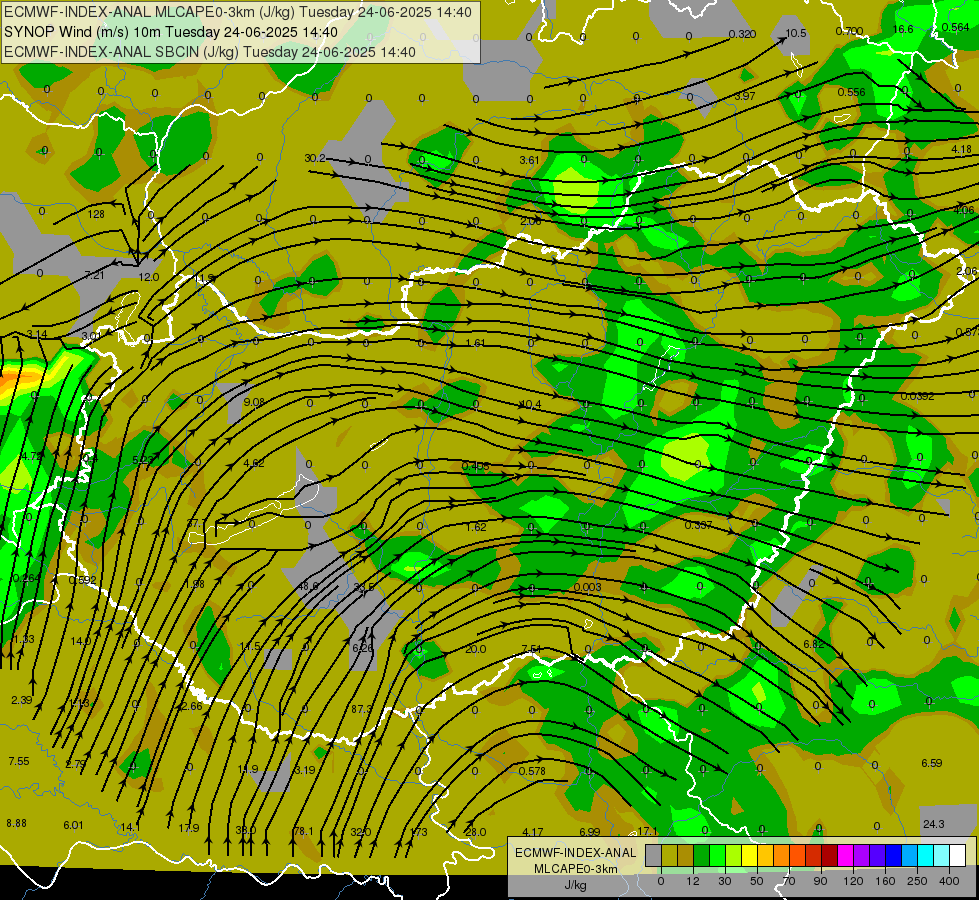979x900 pixels.
Task: Click the 0.592 value on the map
Action: point(82,580)
